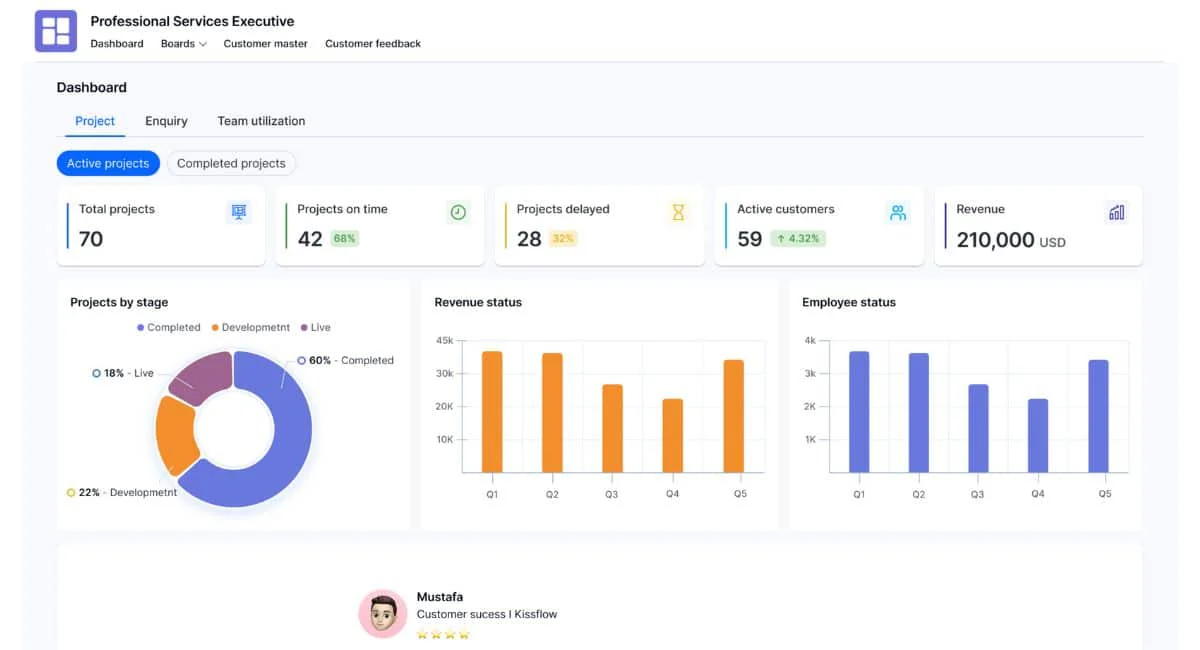This screenshot has height=650, width=1200.
Task: Click the 68% on-time badge
Action: [x=345, y=239]
